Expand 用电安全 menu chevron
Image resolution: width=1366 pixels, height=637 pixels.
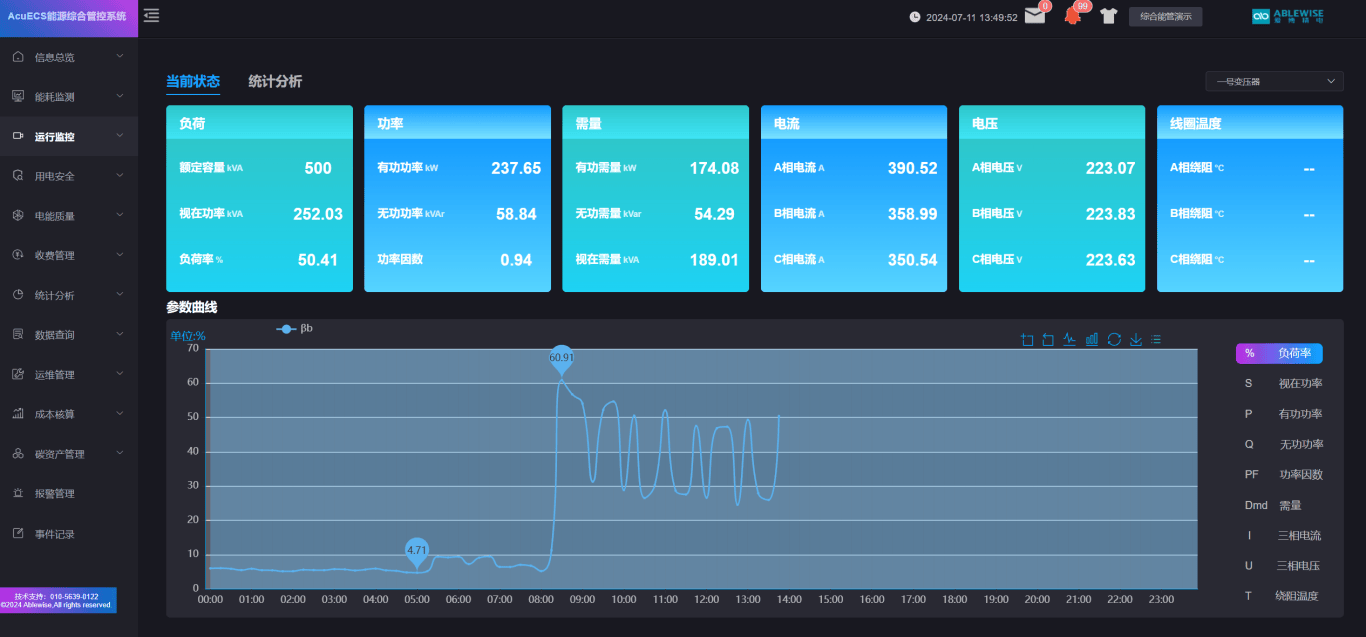pyautogui.click(x=120, y=175)
